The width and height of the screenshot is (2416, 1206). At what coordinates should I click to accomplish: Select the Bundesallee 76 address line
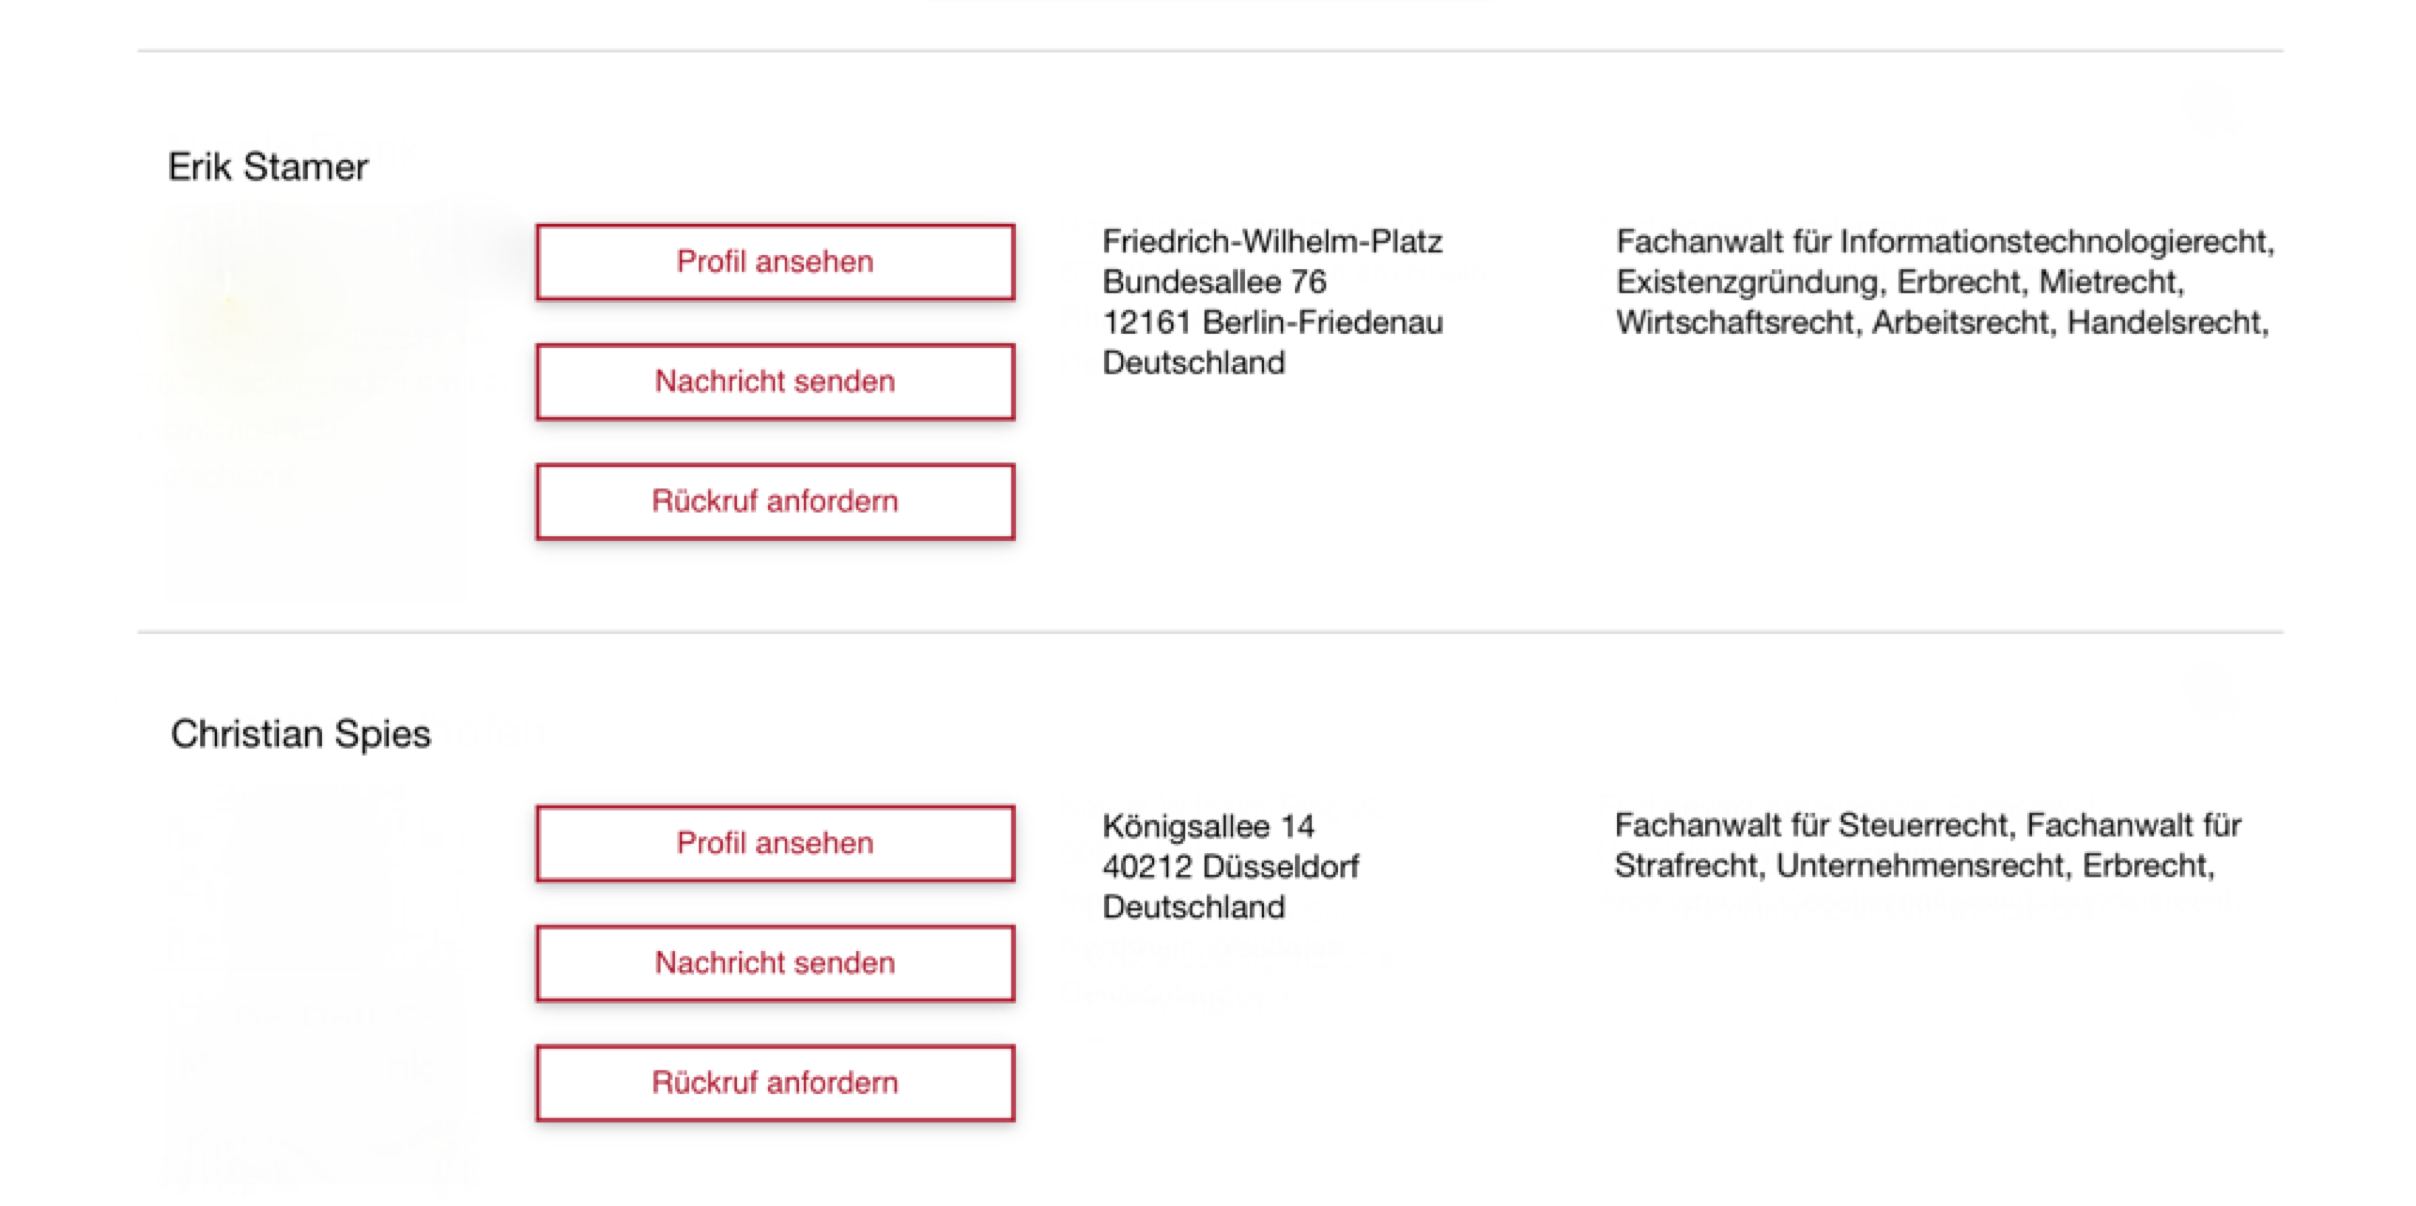(x=1214, y=282)
